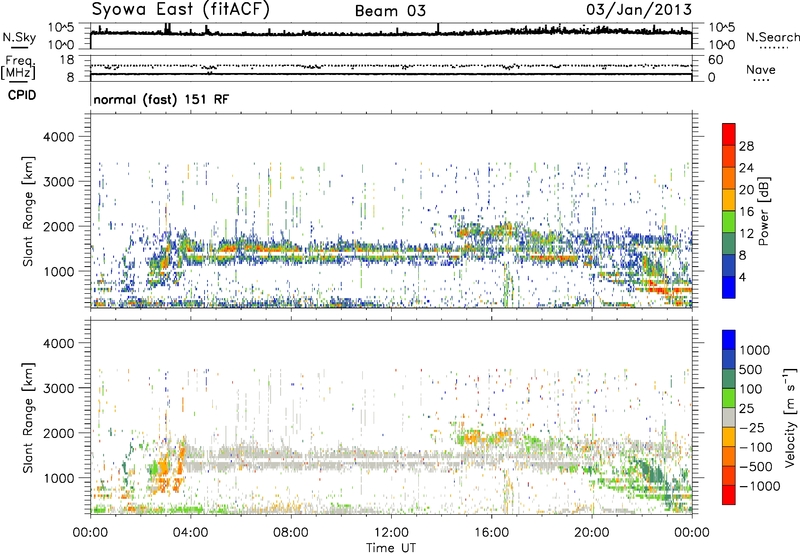The width and height of the screenshot is (800, 554).
Task: Pick the yellow 16–20 dB power colorbar segment
Action: click(x=729, y=200)
